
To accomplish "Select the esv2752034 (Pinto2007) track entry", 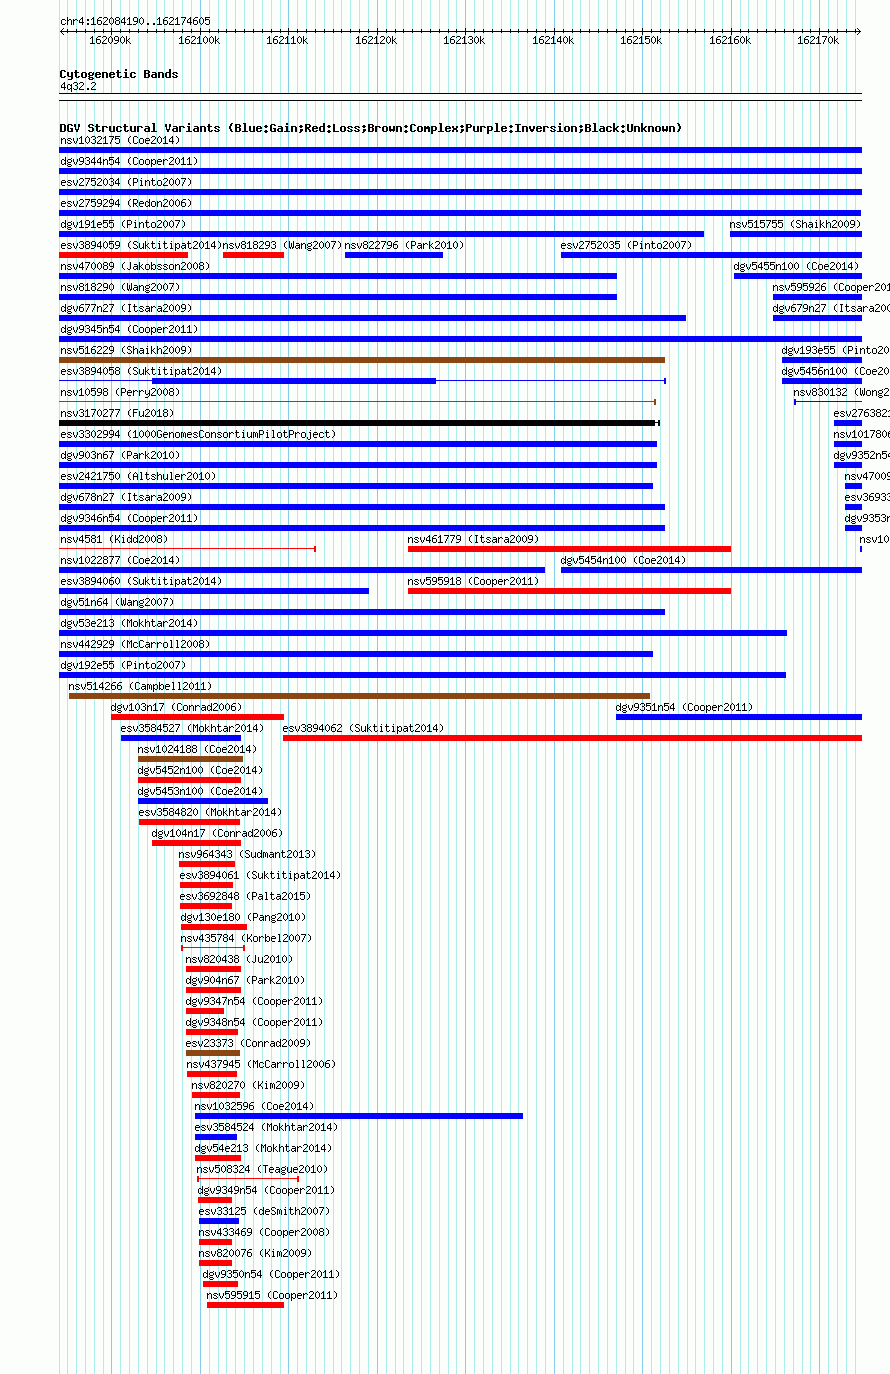I will click(126, 182).
